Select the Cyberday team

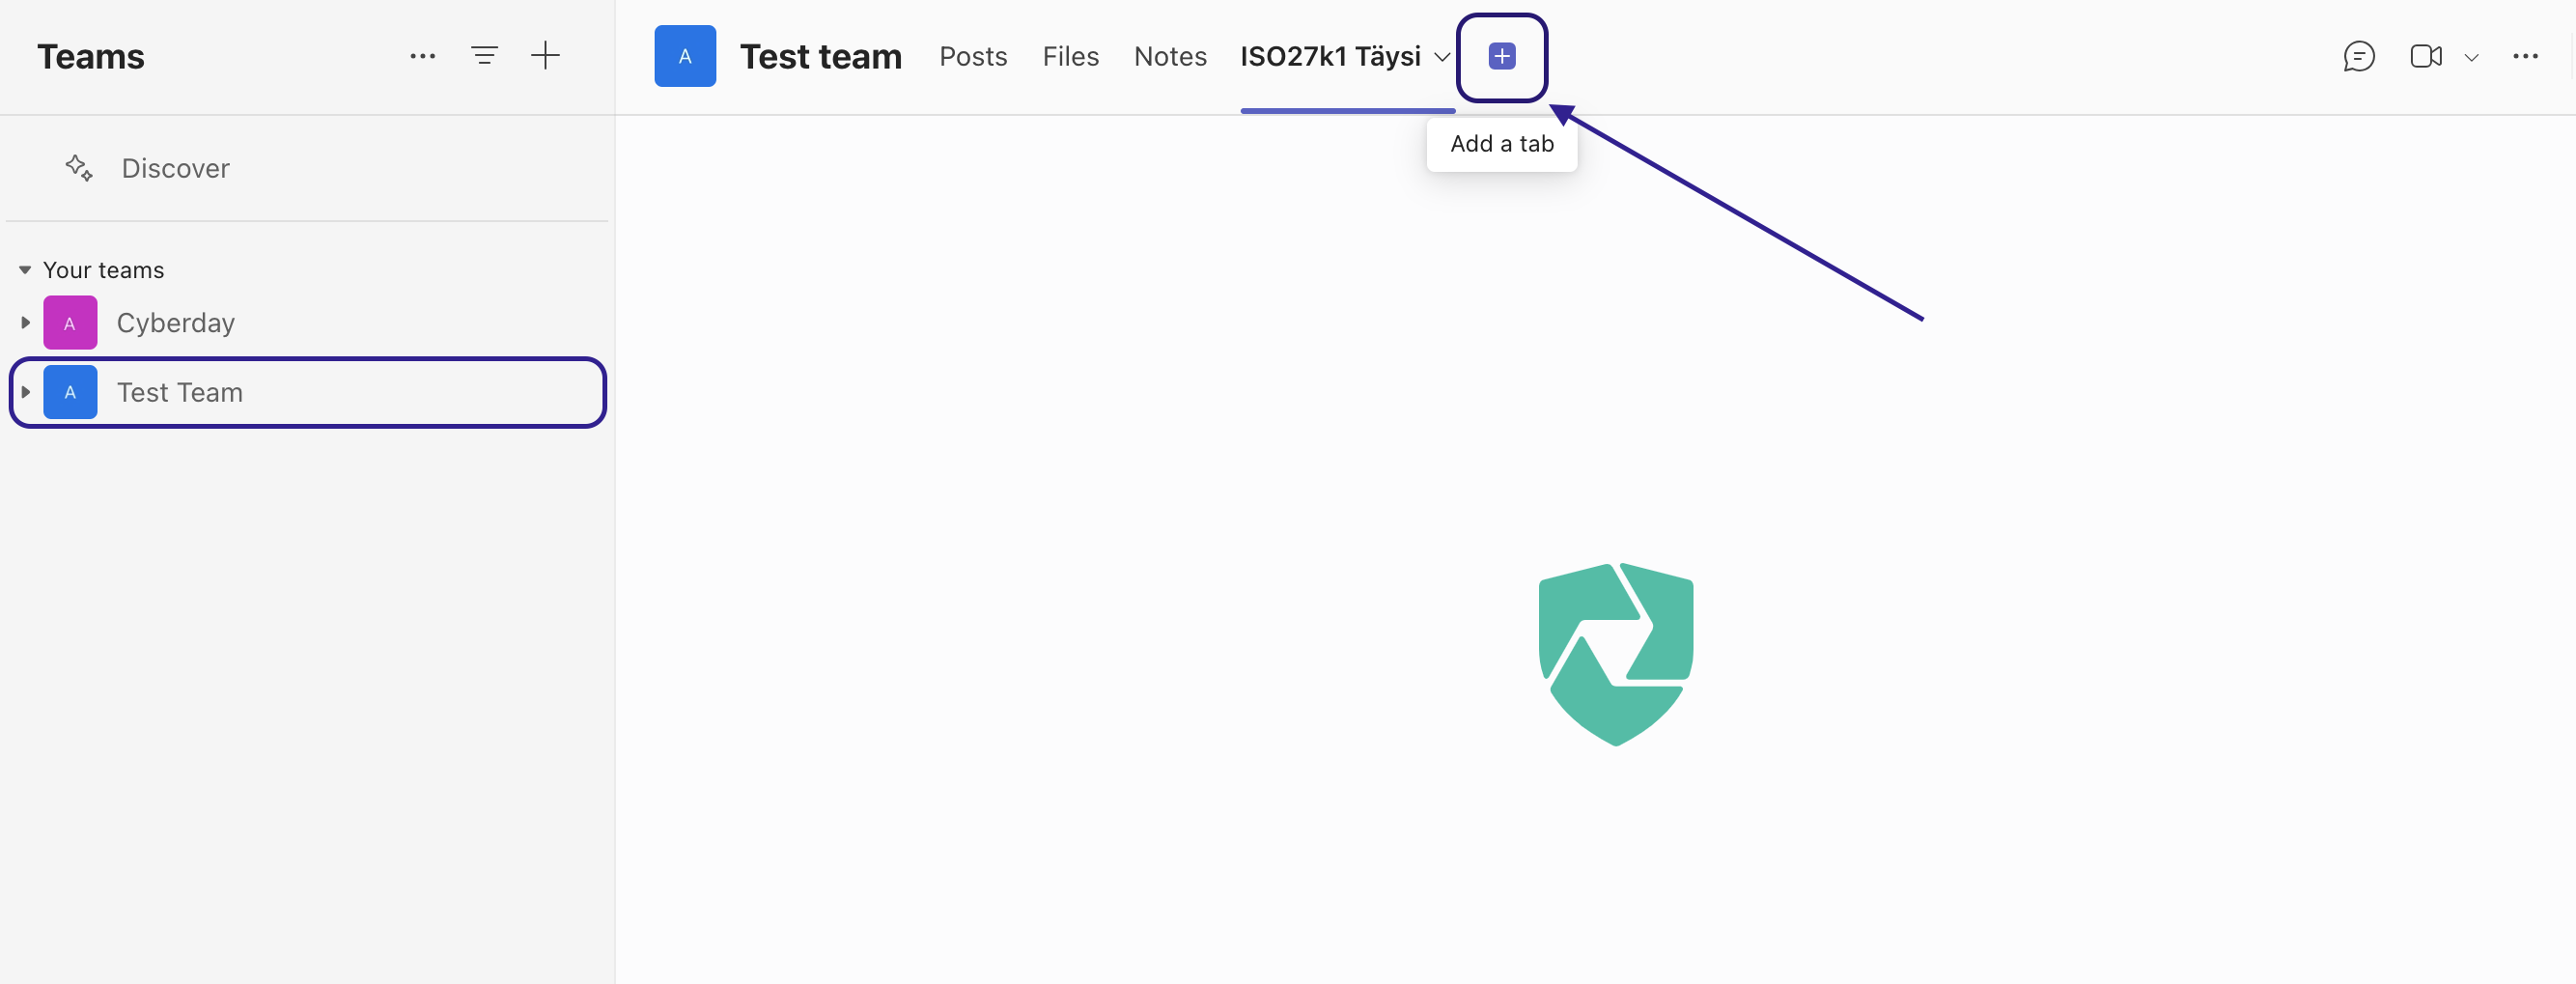click(x=307, y=323)
